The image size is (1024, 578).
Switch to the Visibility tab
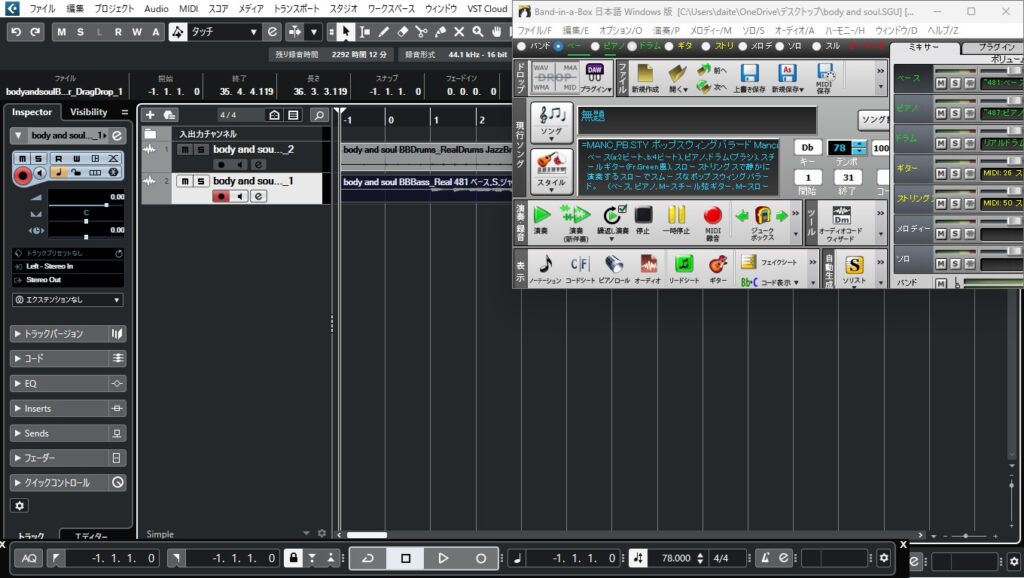pos(88,112)
